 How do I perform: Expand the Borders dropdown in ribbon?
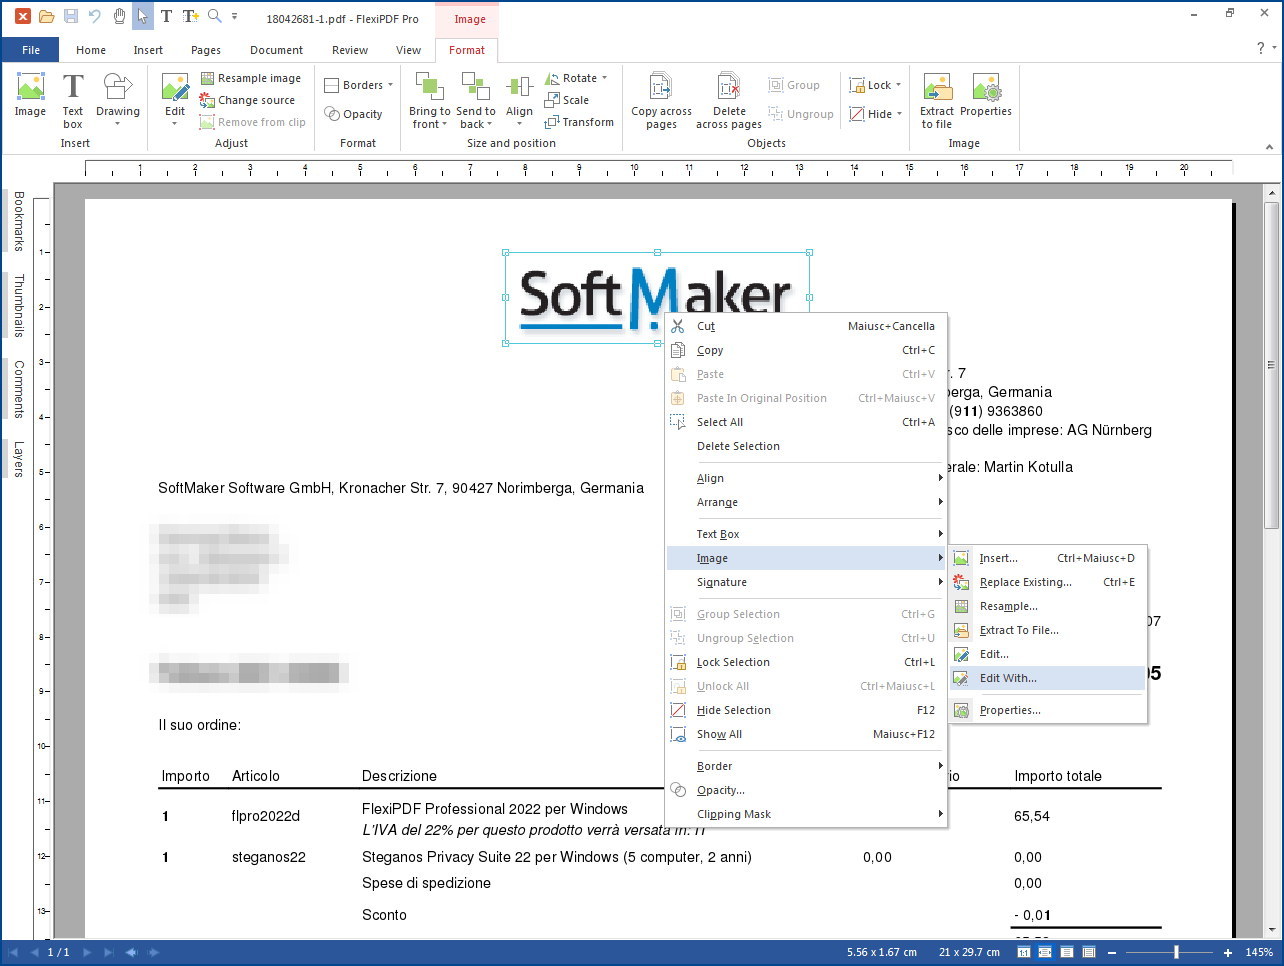click(360, 85)
